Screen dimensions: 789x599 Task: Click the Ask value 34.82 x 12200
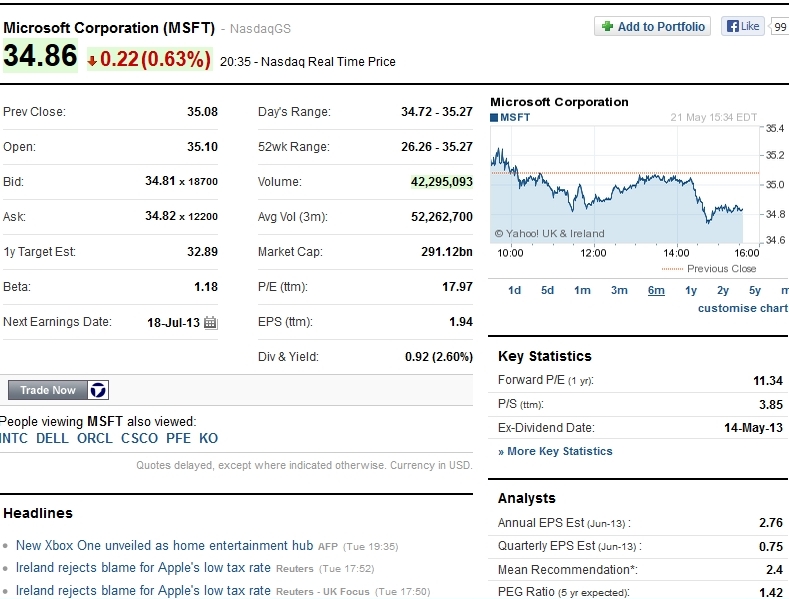coord(181,216)
